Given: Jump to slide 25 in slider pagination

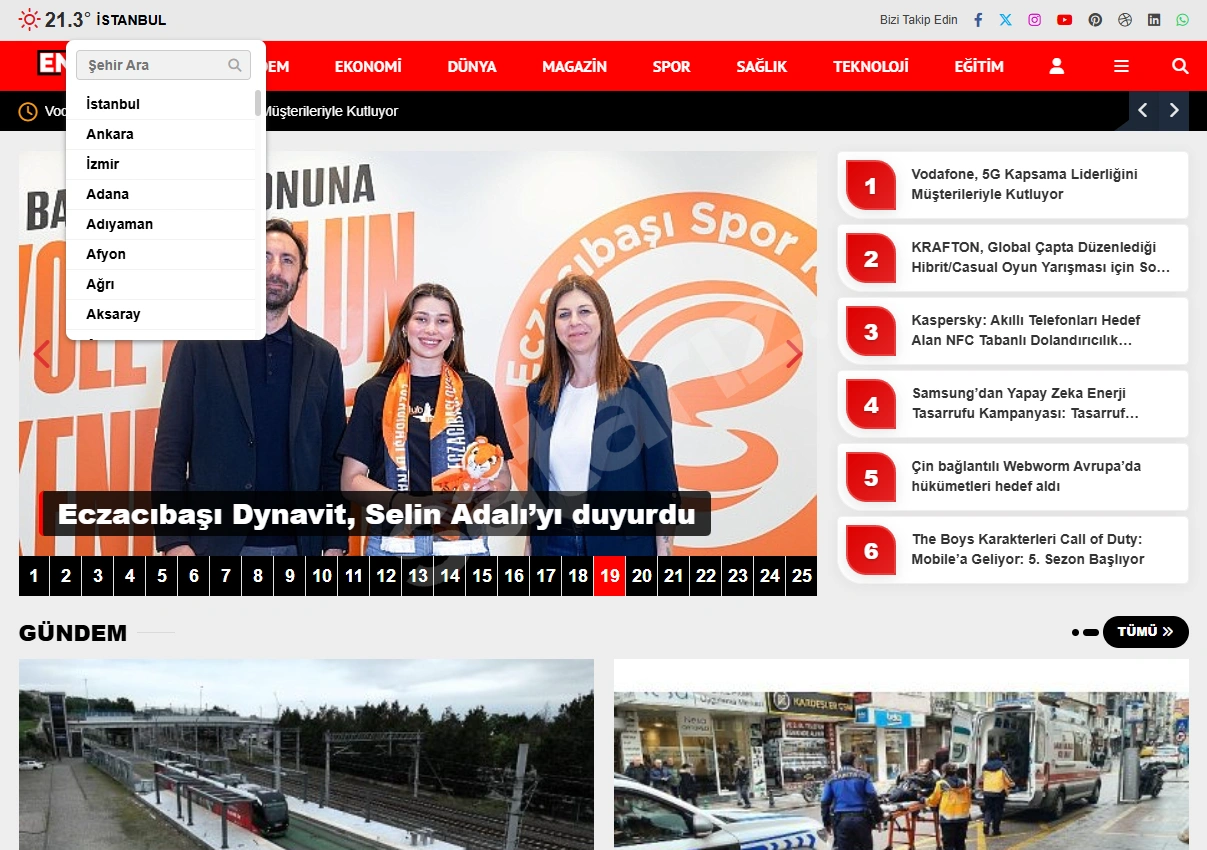Looking at the screenshot, I should pos(802,576).
